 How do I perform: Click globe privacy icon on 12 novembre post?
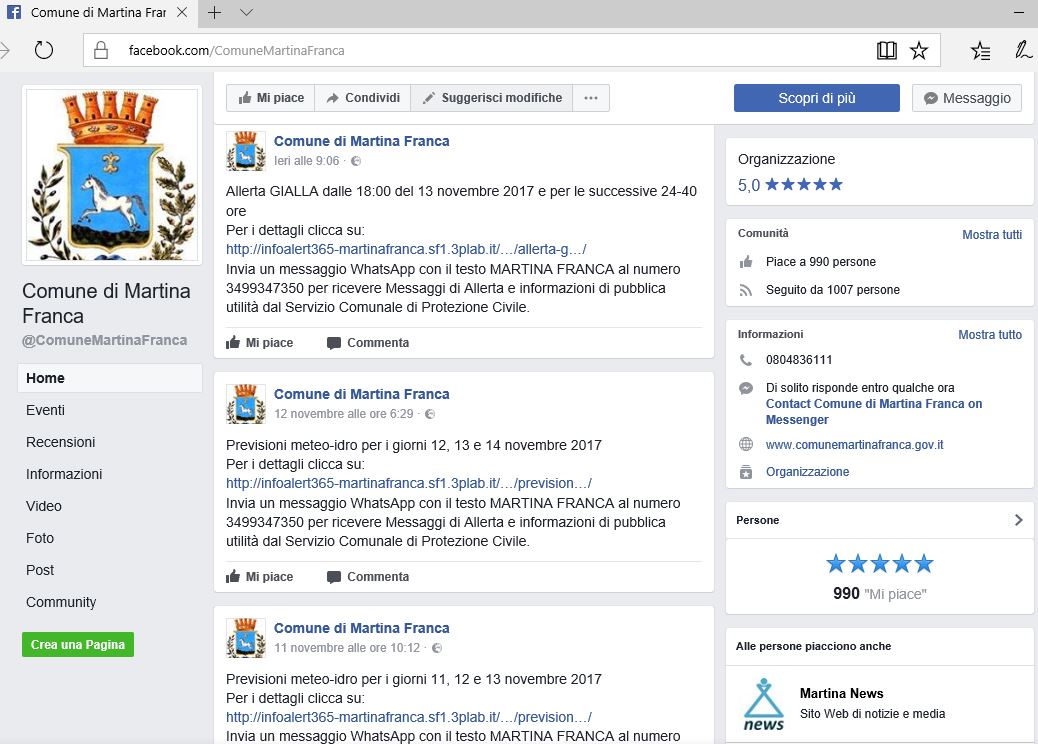point(430,414)
